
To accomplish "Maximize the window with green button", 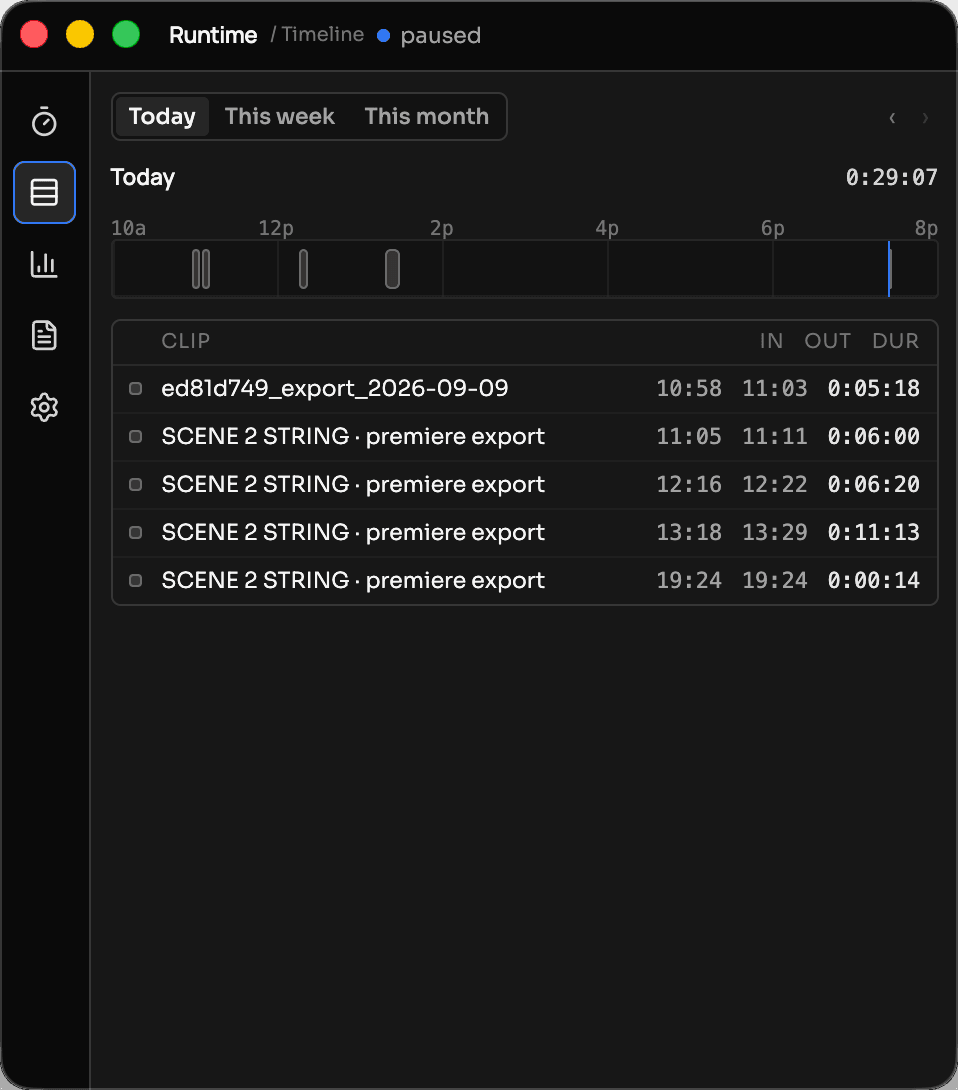I will (x=126, y=34).
